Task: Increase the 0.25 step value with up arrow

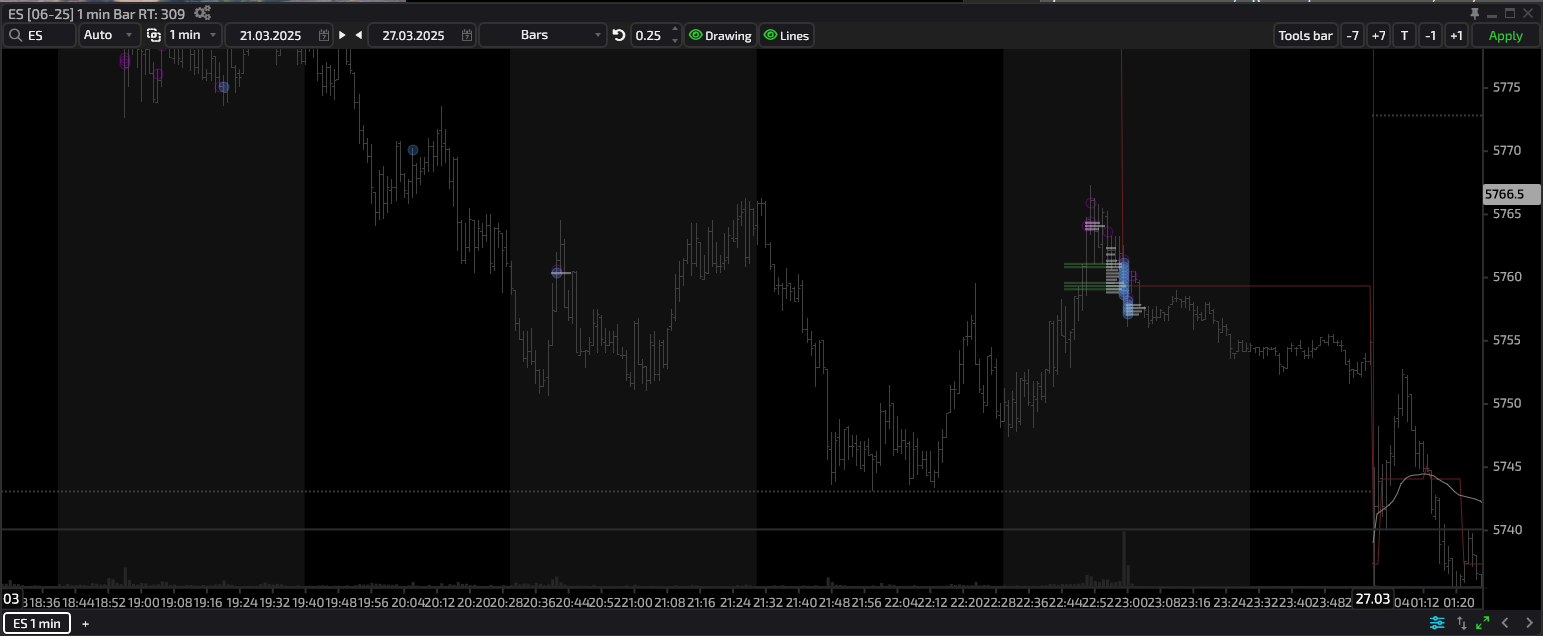Action: pos(675,29)
